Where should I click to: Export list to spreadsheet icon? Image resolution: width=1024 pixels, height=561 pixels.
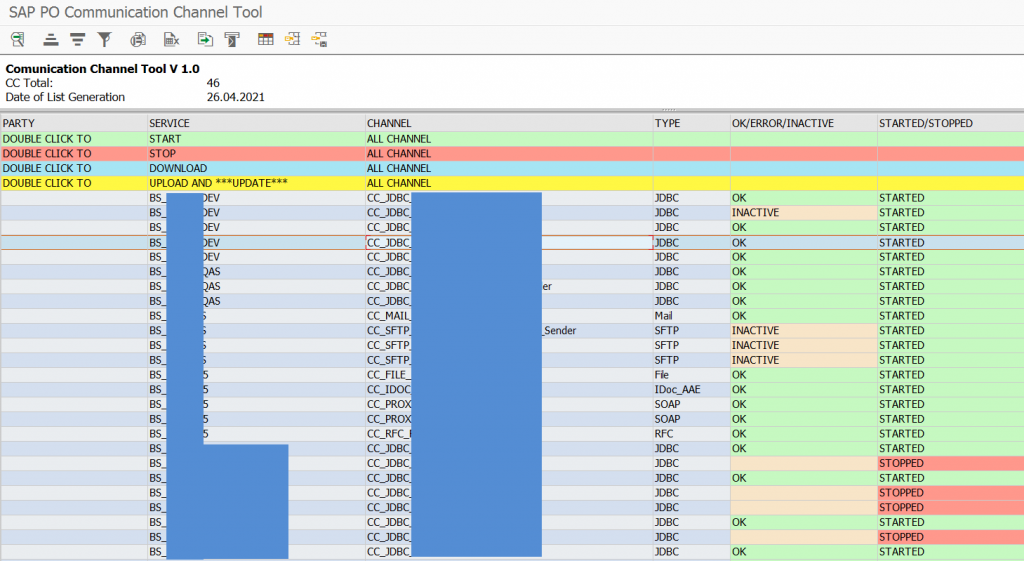171,39
